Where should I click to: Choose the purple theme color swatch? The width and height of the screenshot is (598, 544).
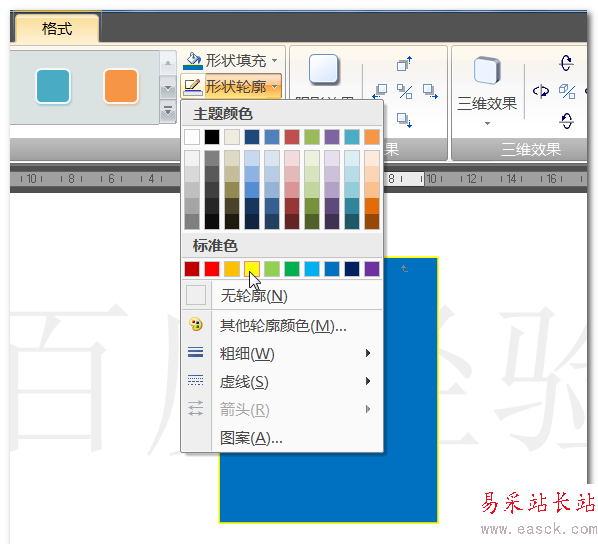pyautogui.click(x=332, y=137)
